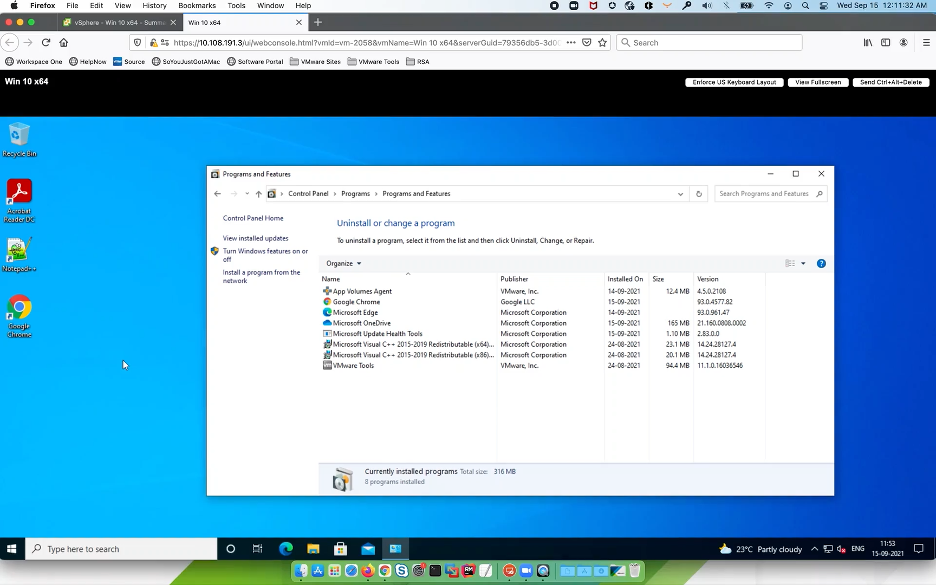Open Acrobat Reader DC desktop icon
This screenshot has width=936, height=586.
(19, 192)
